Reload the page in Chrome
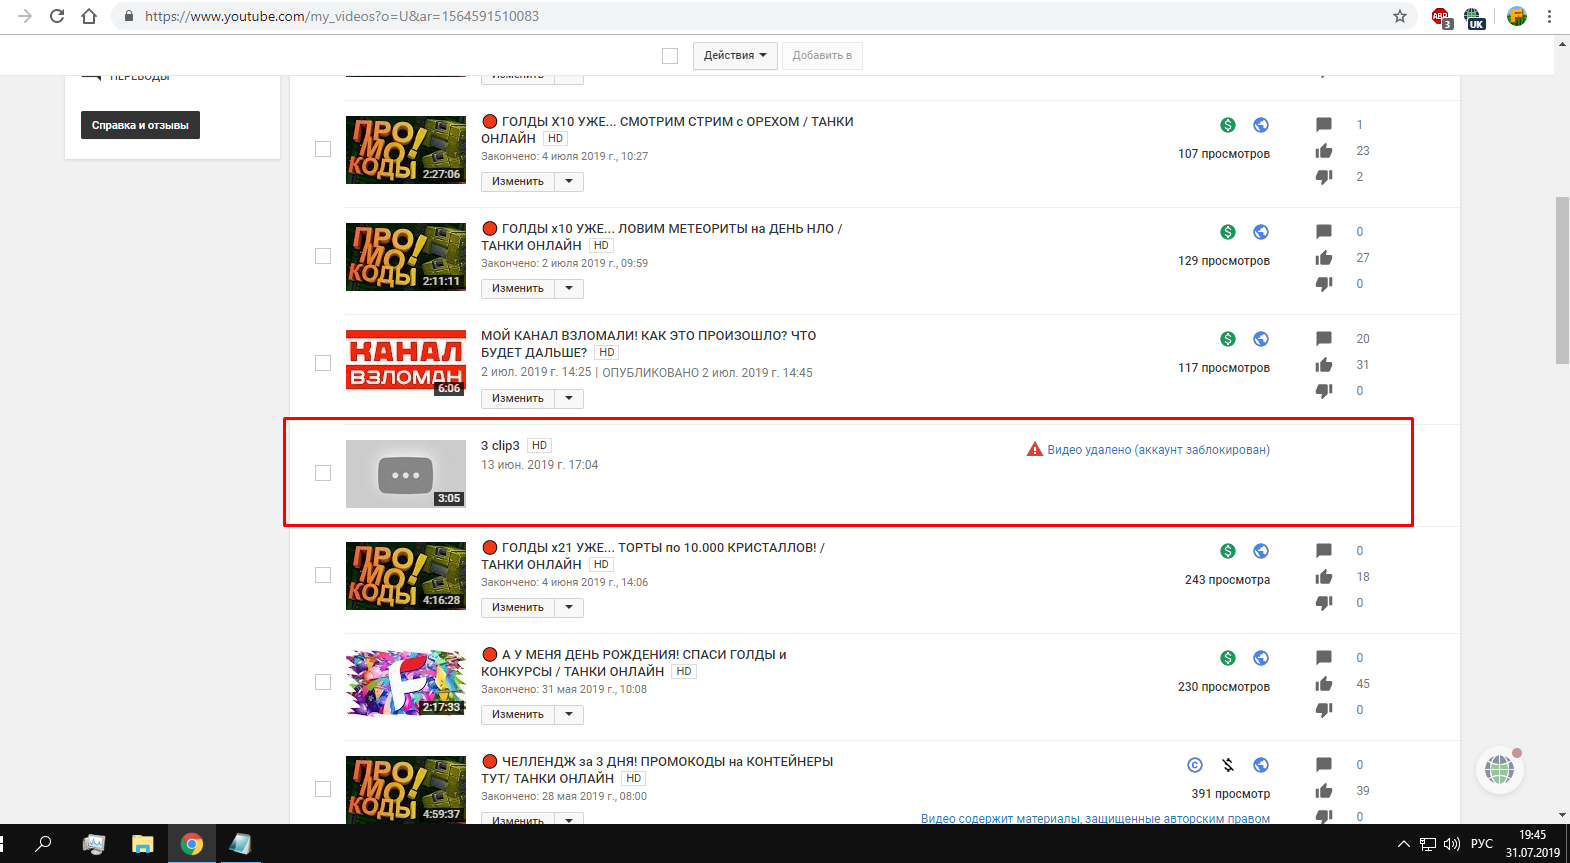1570x863 pixels. point(57,16)
